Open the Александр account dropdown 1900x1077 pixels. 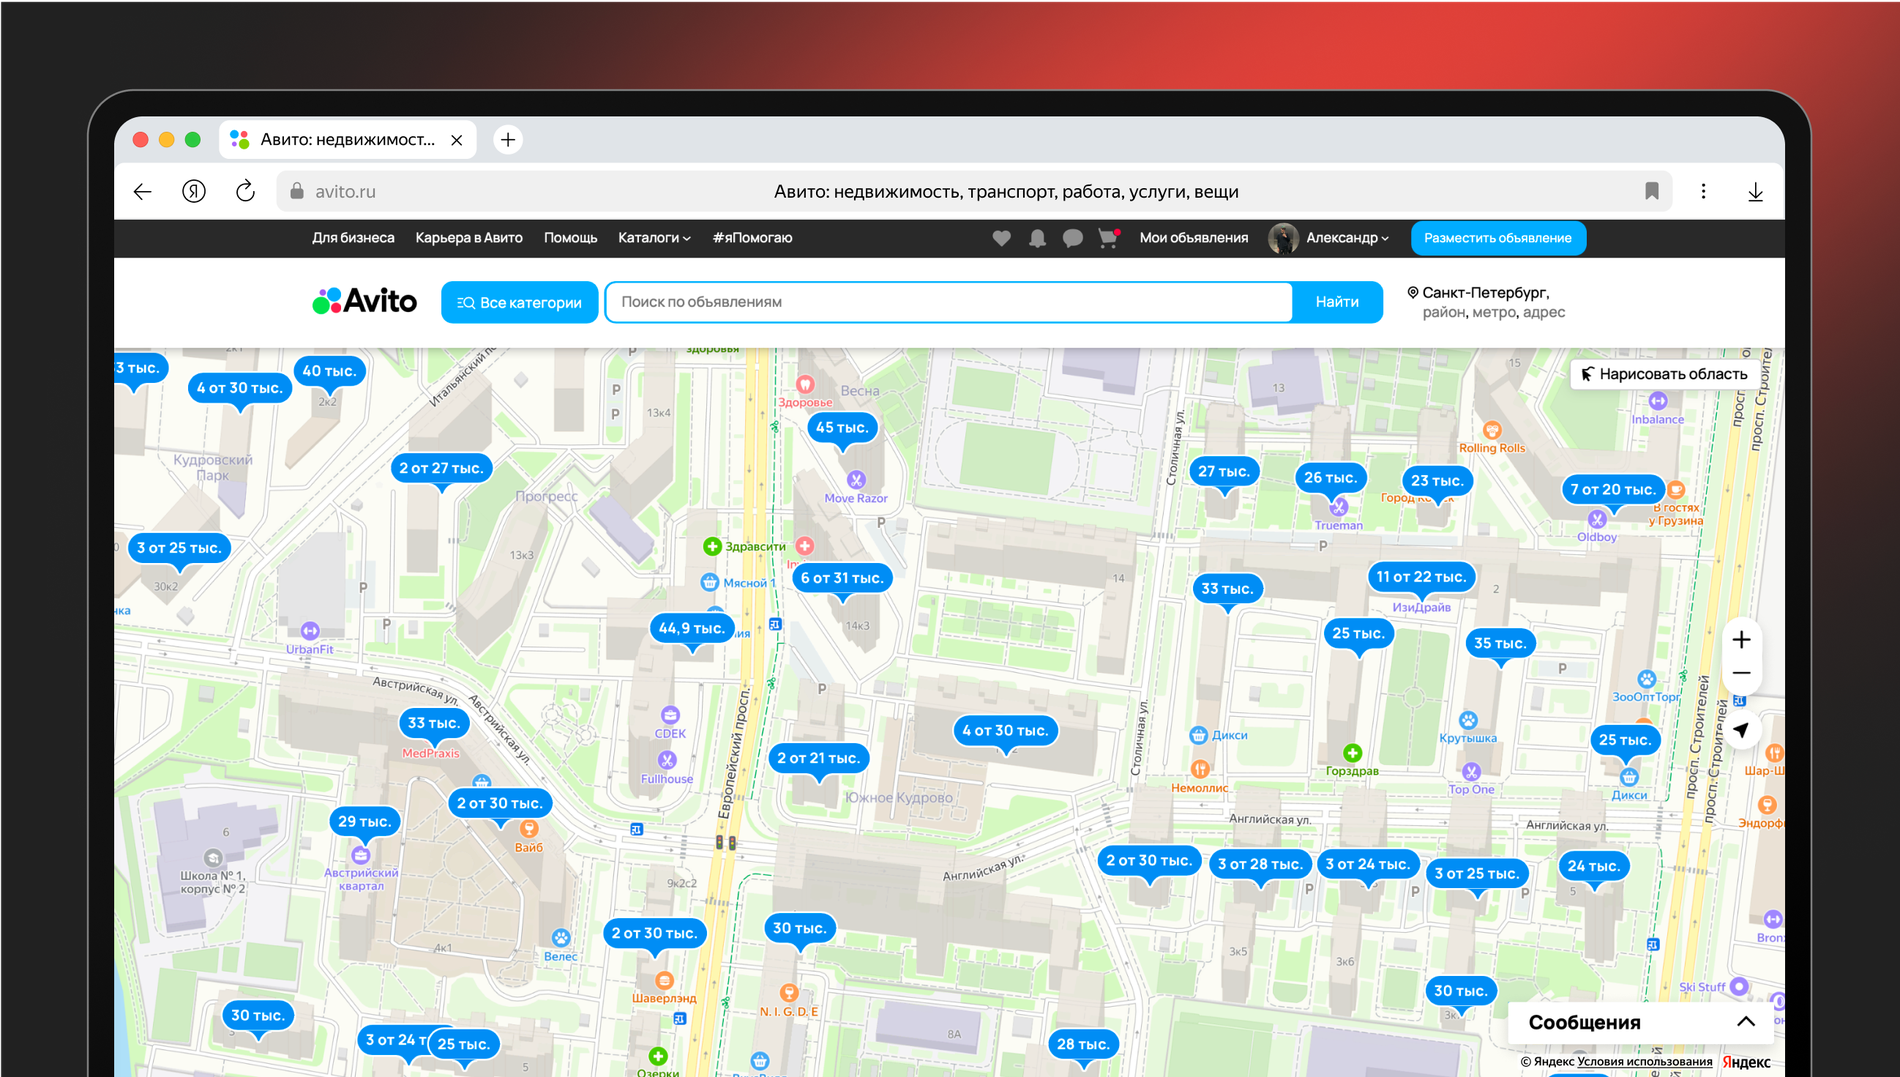point(1347,238)
